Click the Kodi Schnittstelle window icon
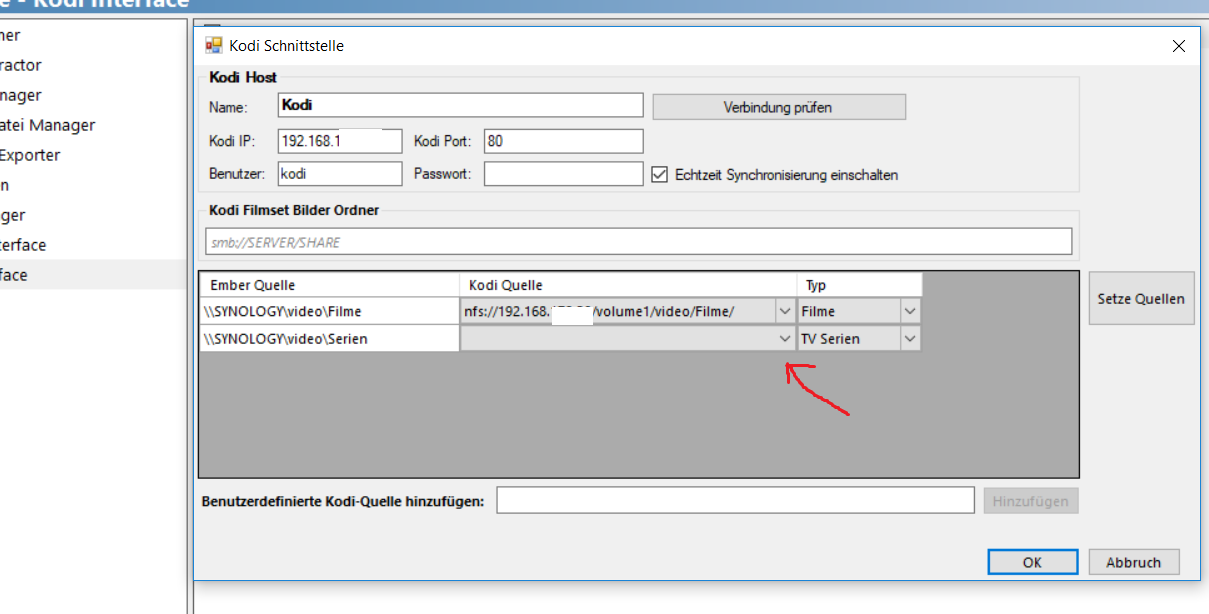This screenshot has width=1209, height=614. pyautogui.click(x=213, y=45)
